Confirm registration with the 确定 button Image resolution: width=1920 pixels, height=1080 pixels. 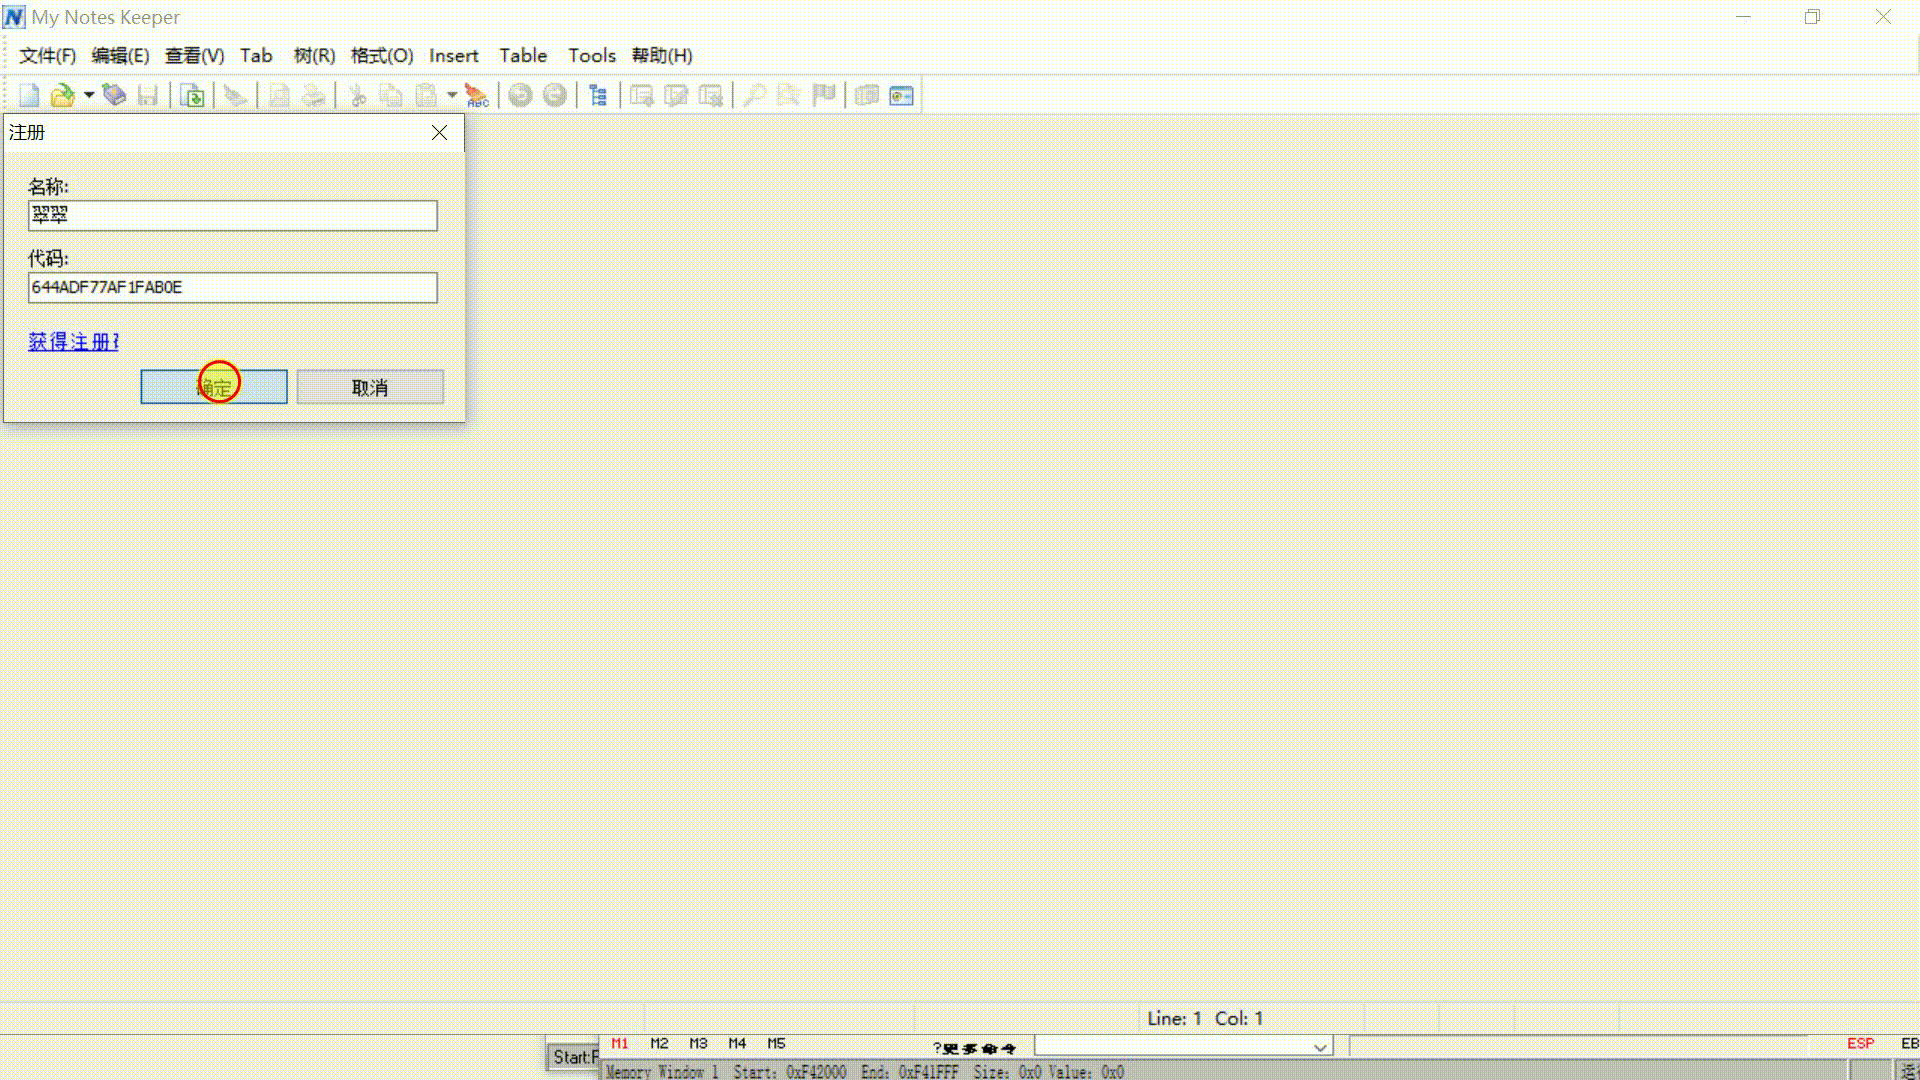(214, 387)
